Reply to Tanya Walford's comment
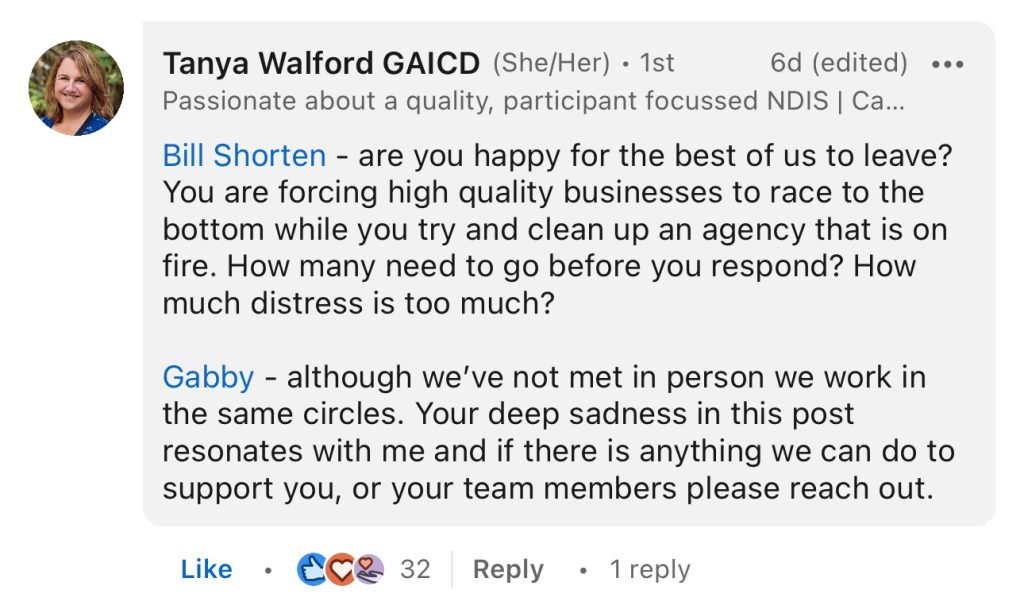This screenshot has height=613, width=1024. [508, 569]
